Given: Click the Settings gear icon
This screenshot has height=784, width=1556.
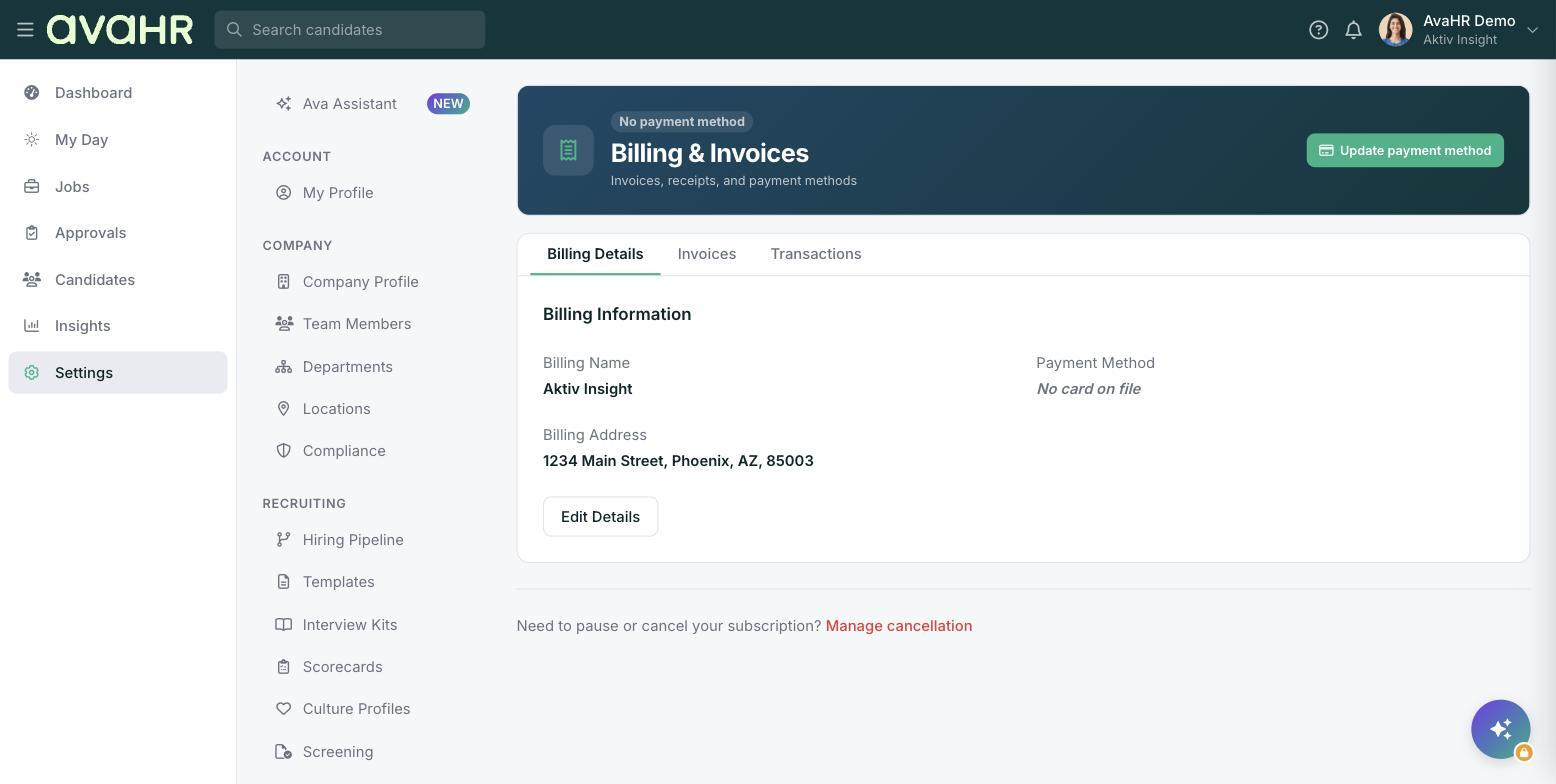Looking at the screenshot, I should pos(32,373).
